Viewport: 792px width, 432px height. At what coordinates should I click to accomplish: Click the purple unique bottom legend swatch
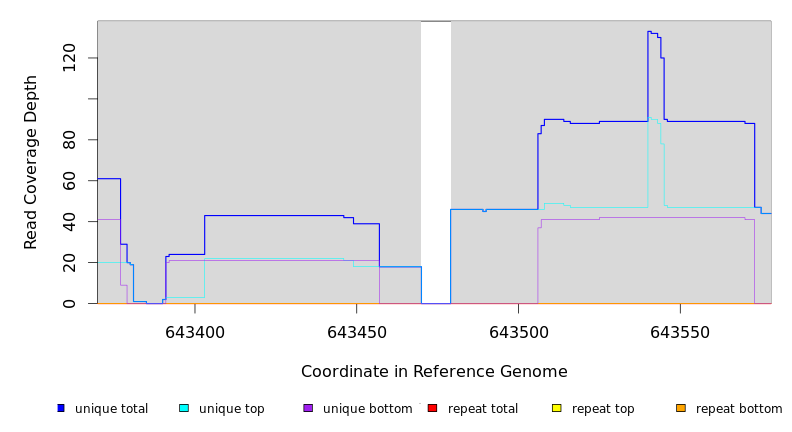308,408
